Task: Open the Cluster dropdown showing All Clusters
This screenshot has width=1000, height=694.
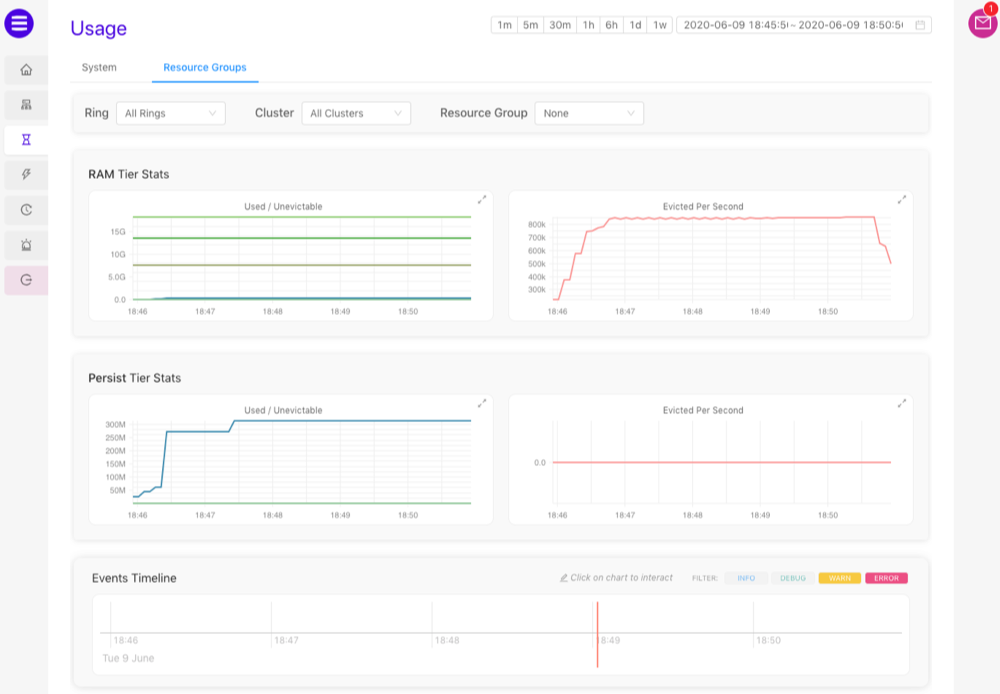Action: coord(356,113)
